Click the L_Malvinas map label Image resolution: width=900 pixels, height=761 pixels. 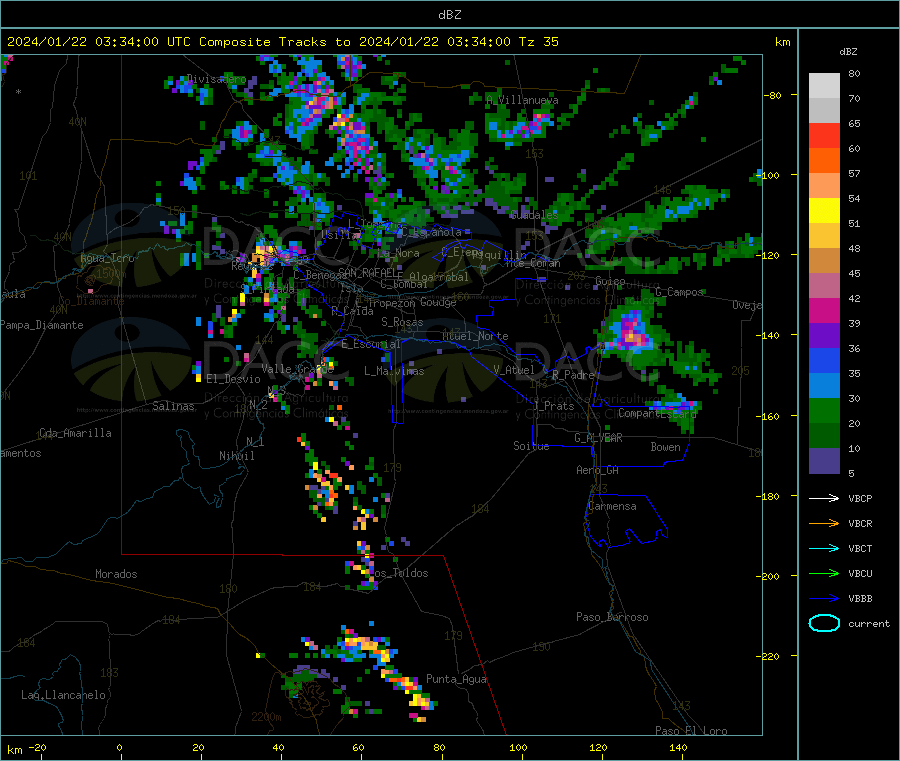click(394, 371)
